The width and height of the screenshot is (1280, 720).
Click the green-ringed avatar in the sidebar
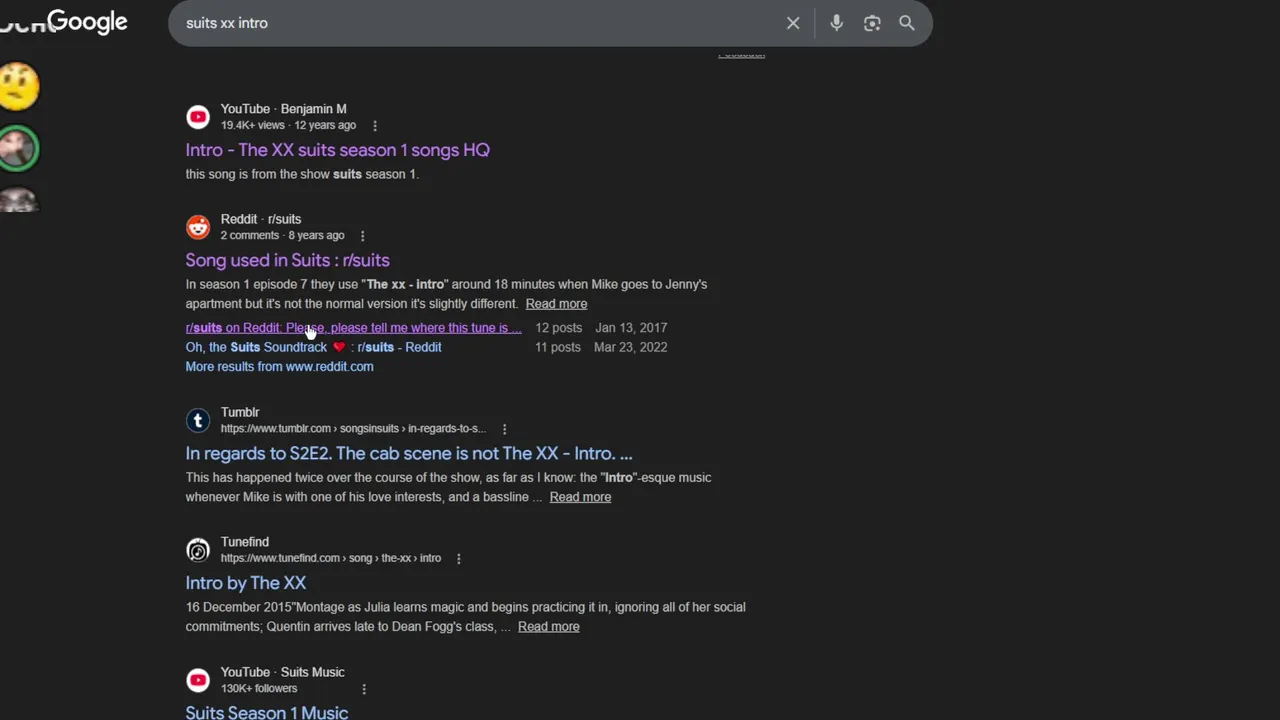18,148
